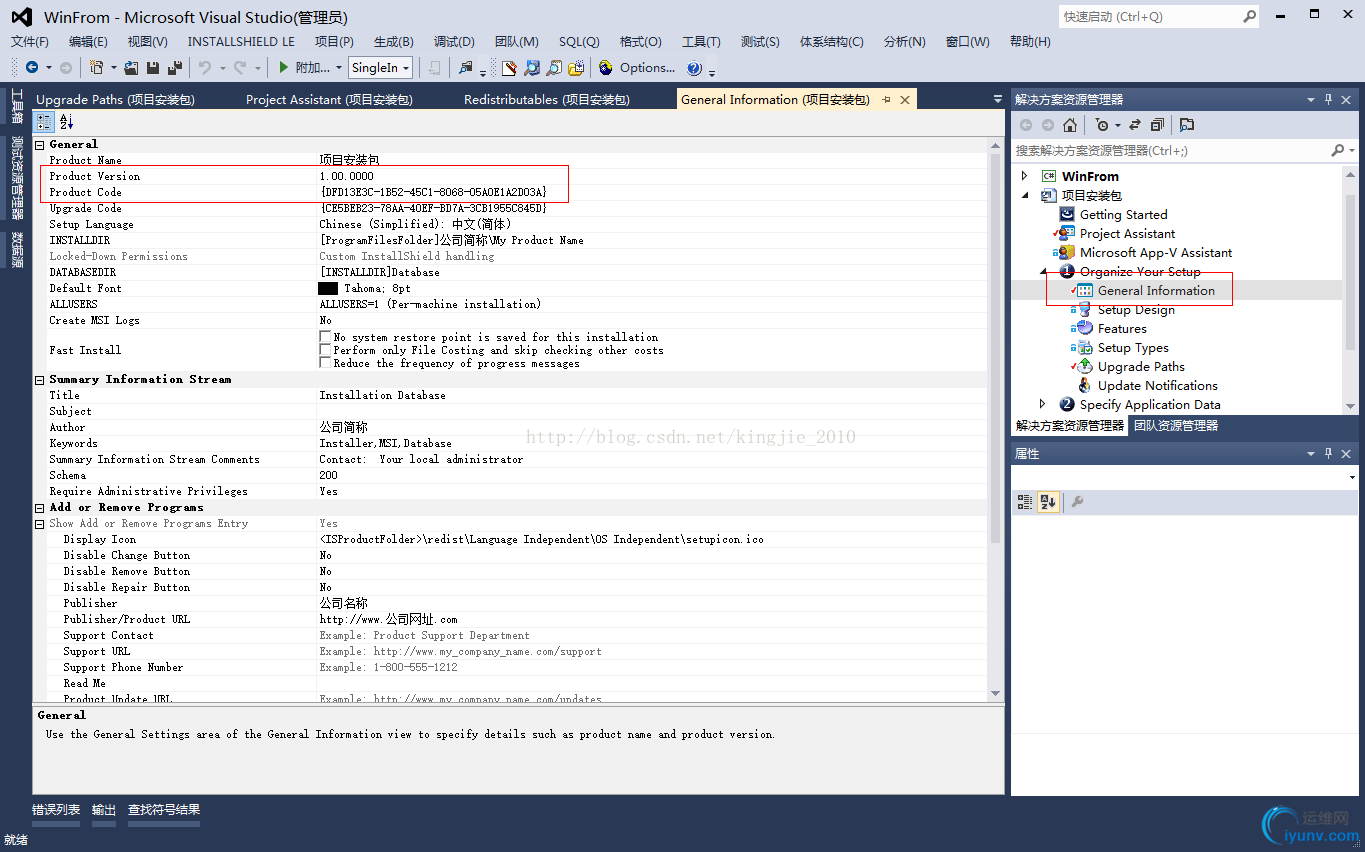Viewport: 1365px width, 852px height.
Task: Click the Solution Explorer search magnifier icon
Action: click(x=1337, y=150)
